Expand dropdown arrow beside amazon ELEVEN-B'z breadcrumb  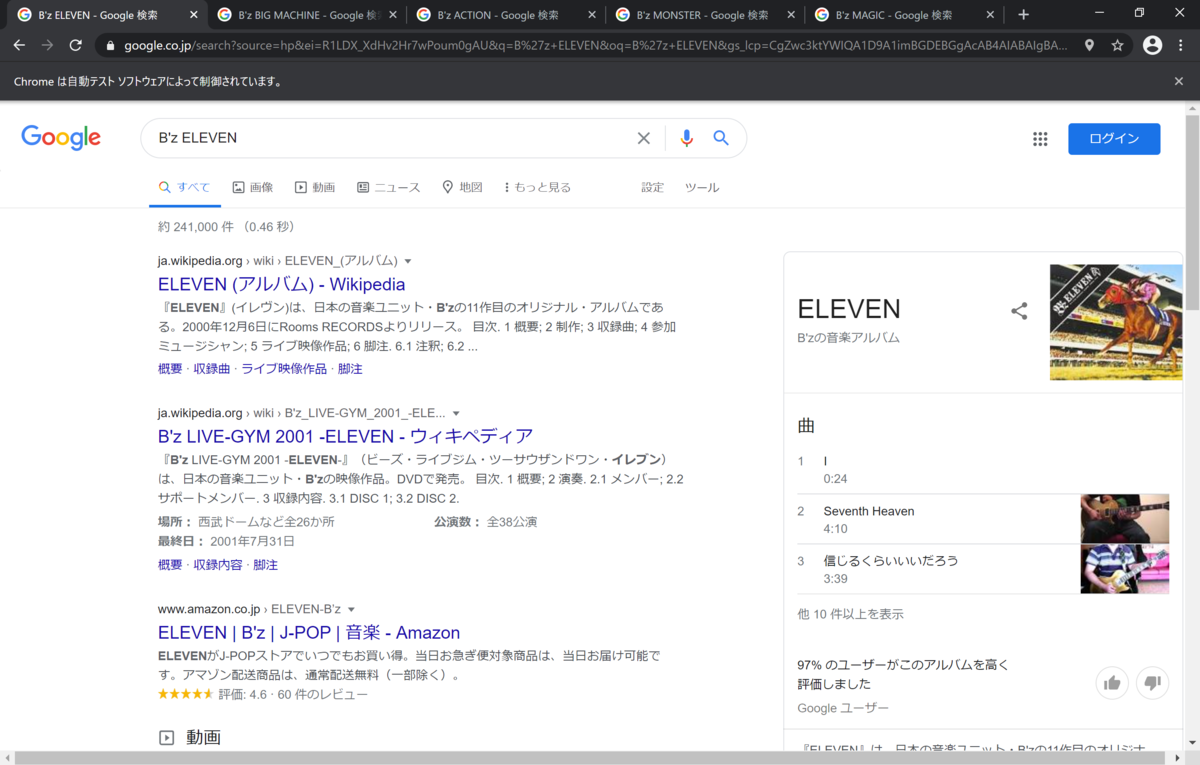(x=351, y=609)
